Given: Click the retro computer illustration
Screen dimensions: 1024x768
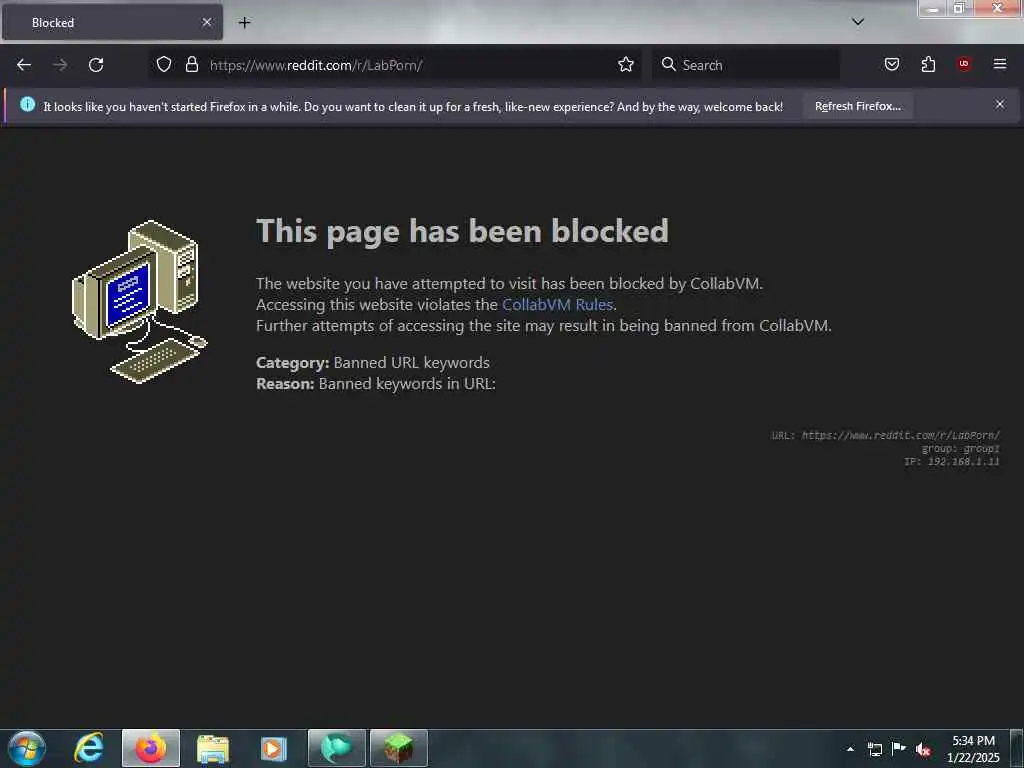Looking at the screenshot, I should coord(139,302).
